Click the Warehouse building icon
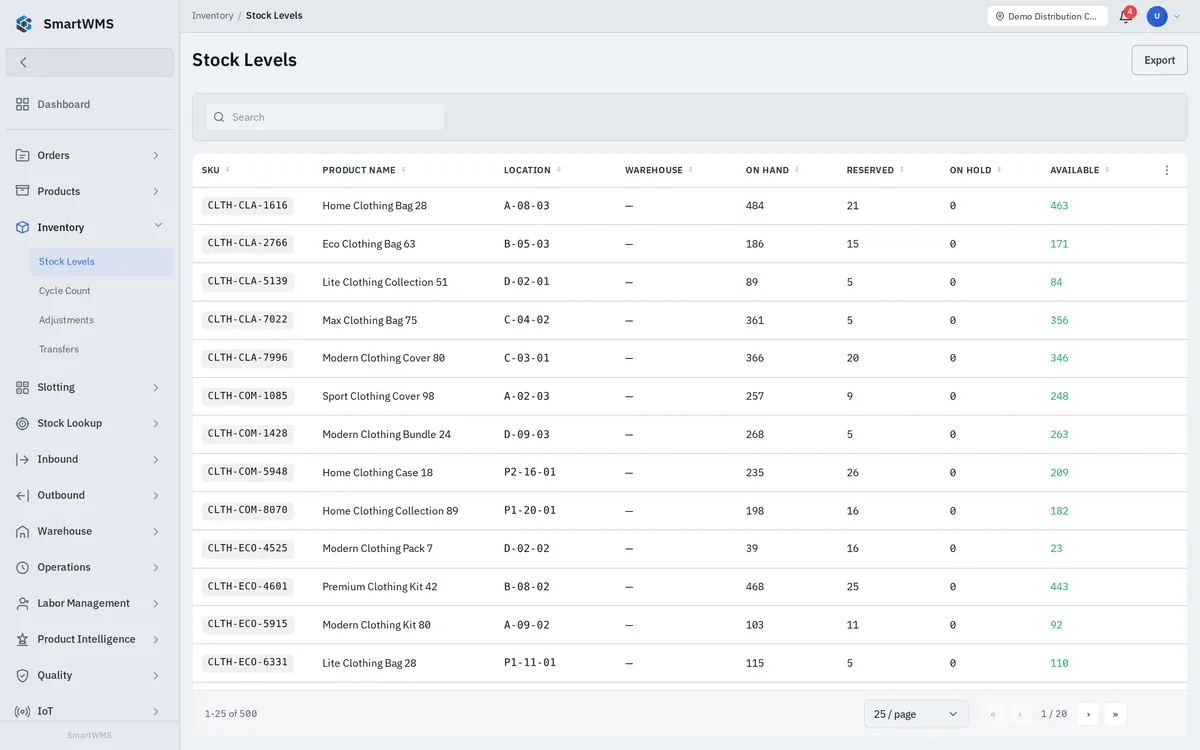The image size is (1200, 750). pos(22,531)
